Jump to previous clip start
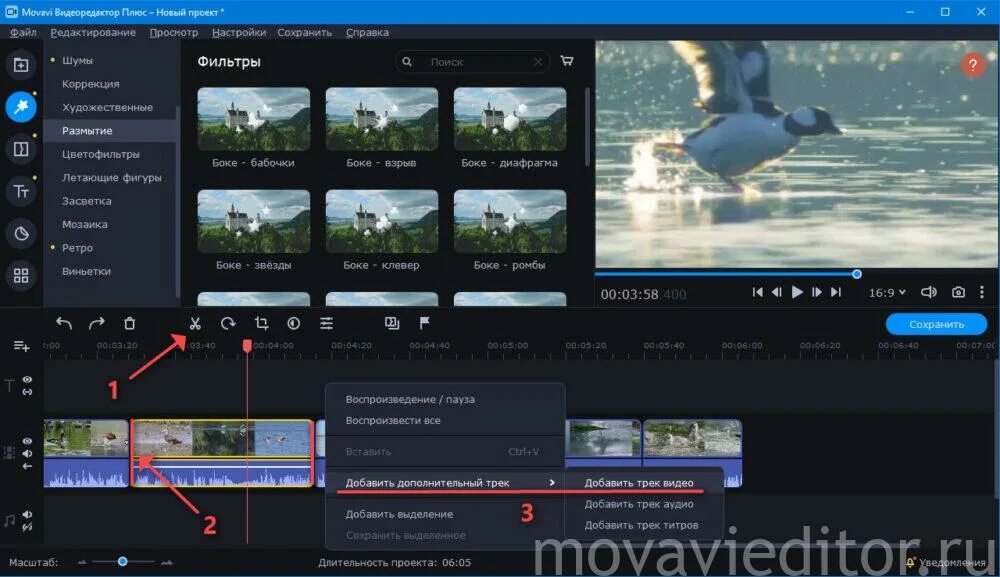 (x=758, y=292)
